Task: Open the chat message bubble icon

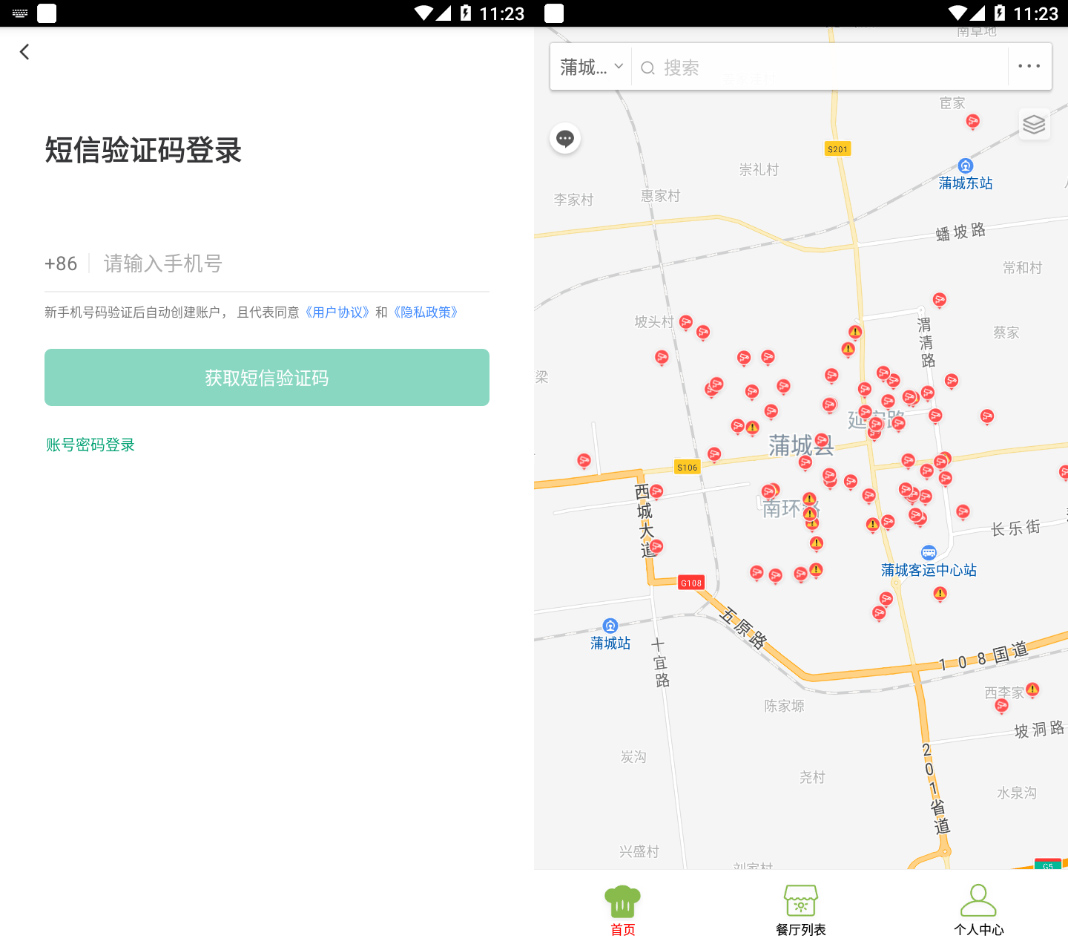Action: tap(565, 138)
